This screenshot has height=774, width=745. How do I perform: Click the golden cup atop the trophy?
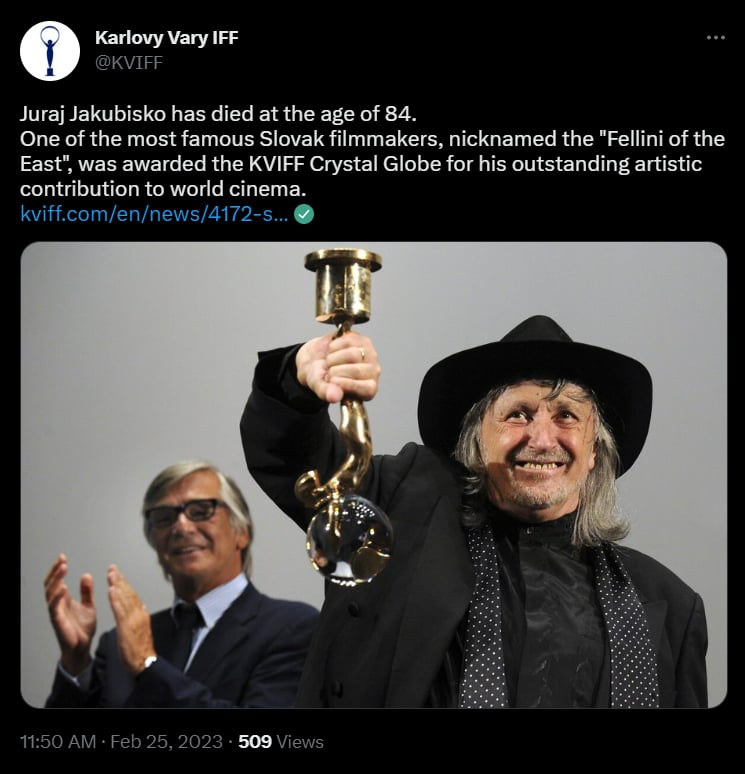click(343, 285)
